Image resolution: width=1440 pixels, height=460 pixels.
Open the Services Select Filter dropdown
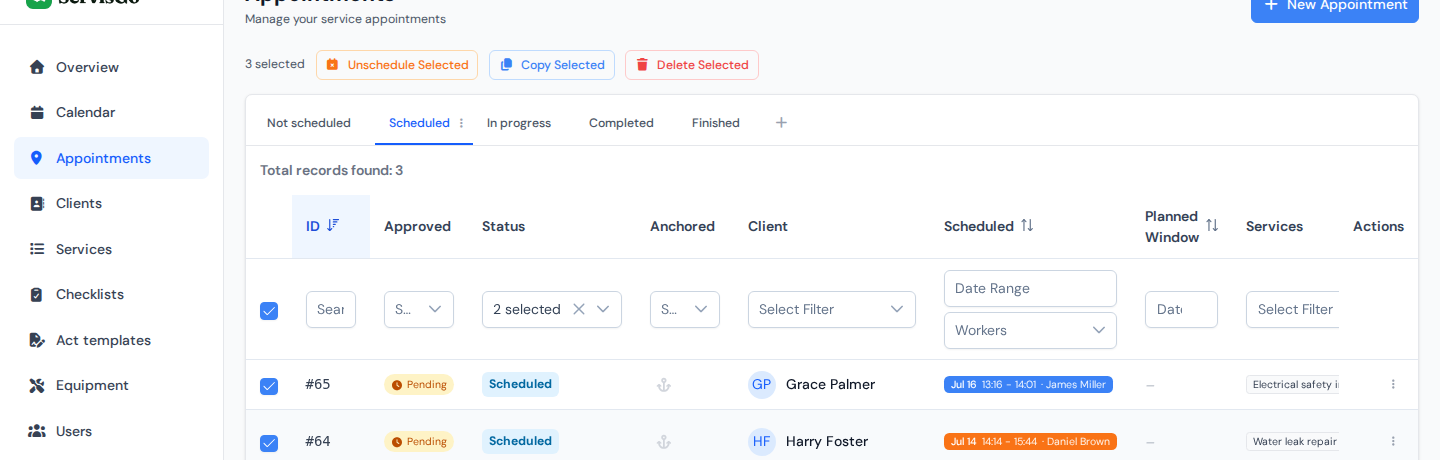pyautogui.click(x=1292, y=309)
